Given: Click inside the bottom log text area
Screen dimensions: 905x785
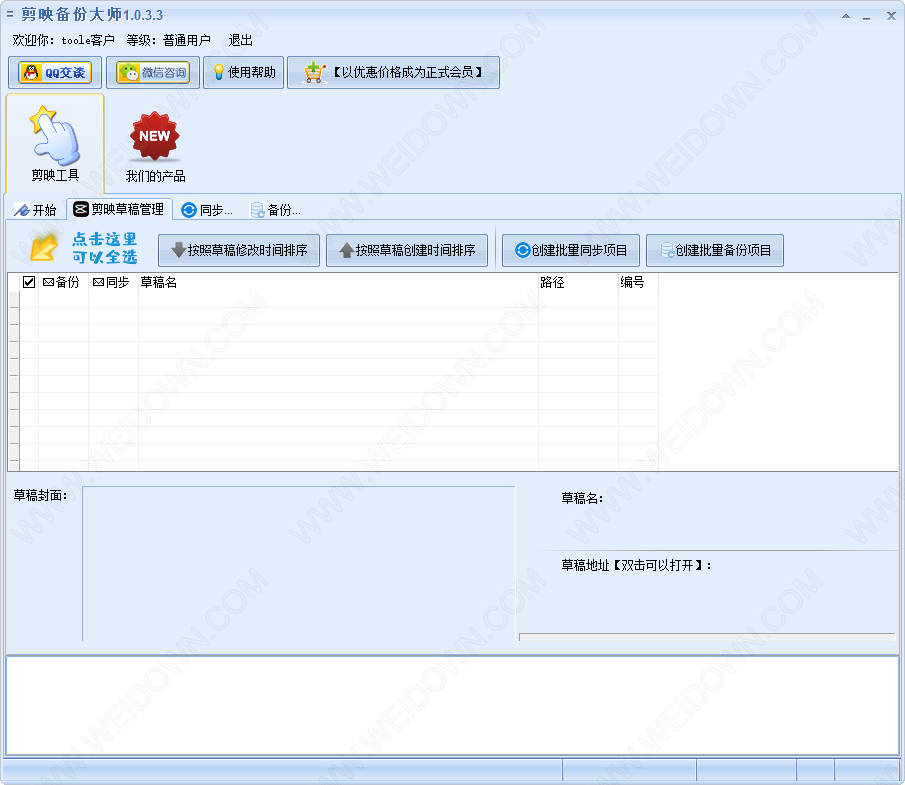Looking at the screenshot, I should 452,705.
